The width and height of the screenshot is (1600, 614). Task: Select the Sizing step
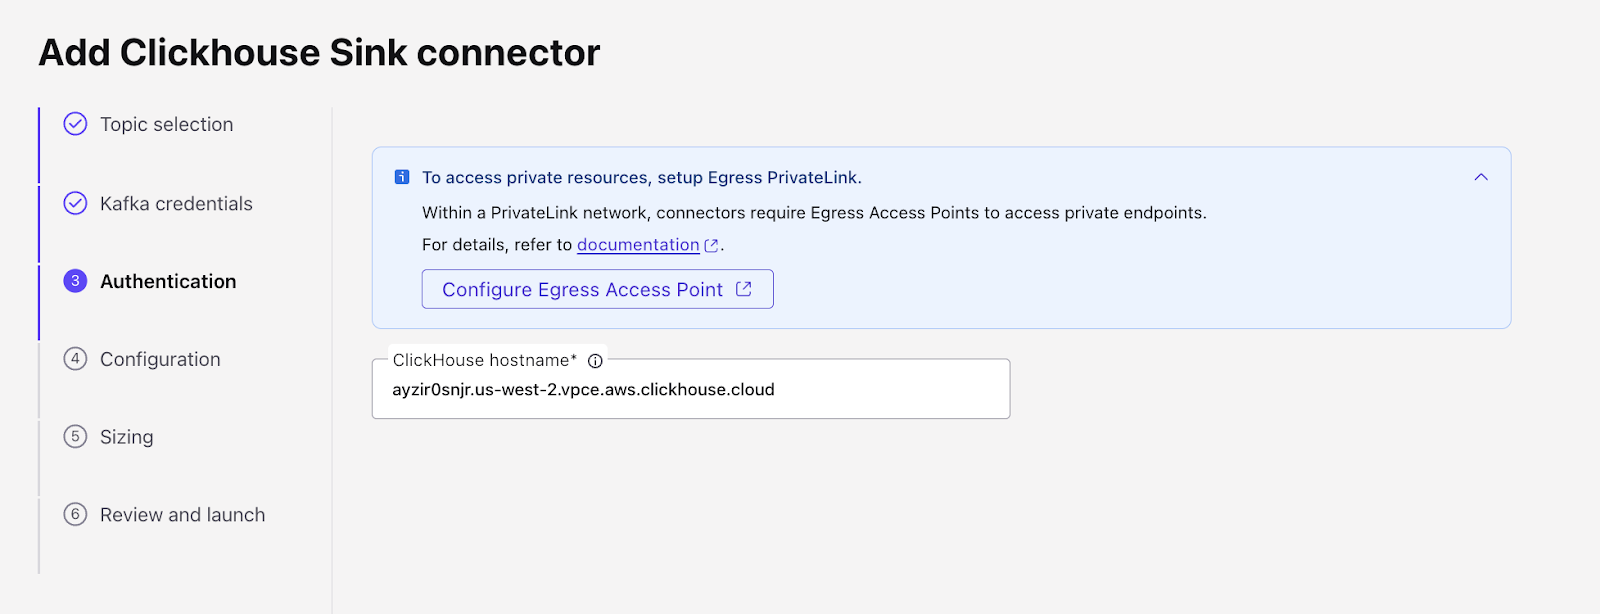pyautogui.click(x=126, y=437)
